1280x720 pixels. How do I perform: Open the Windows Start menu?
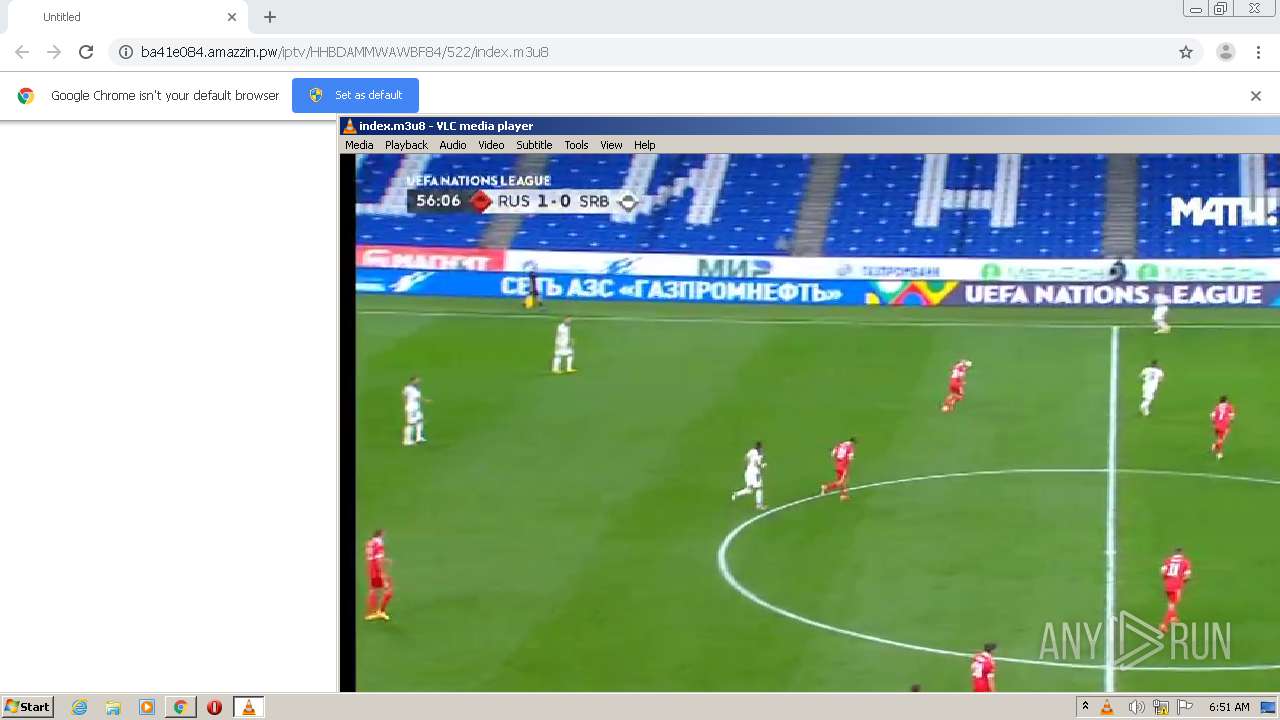pyautogui.click(x=28, y=707)
